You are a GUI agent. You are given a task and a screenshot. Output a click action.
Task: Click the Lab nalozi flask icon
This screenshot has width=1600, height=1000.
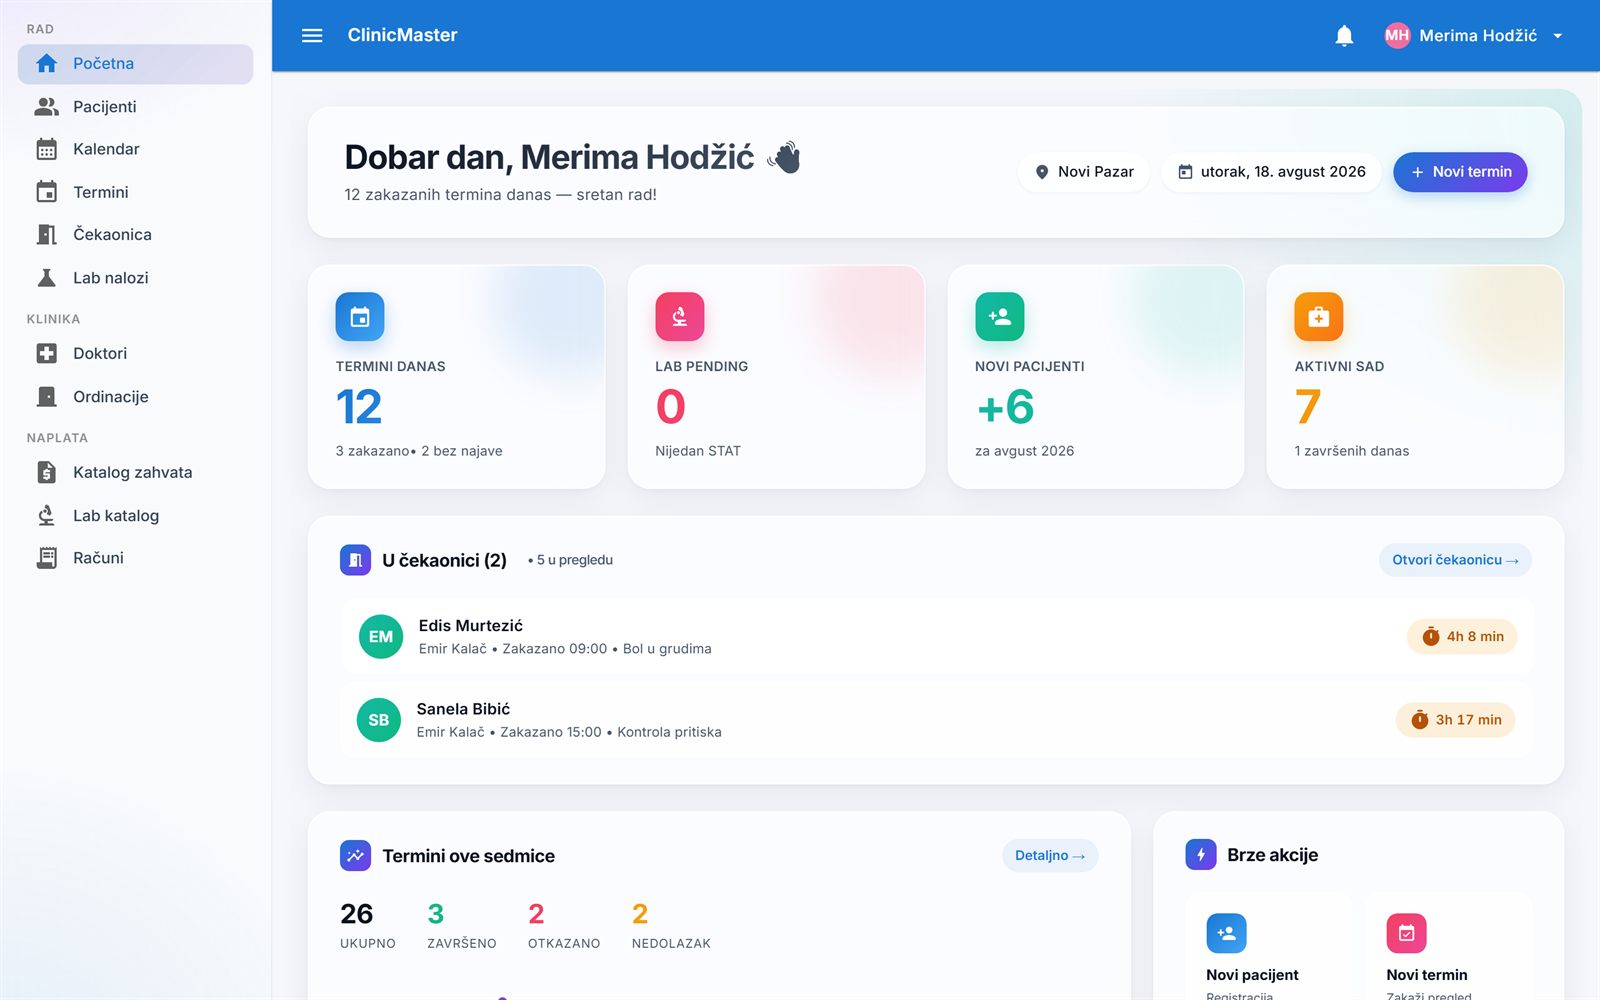pyautogui.click(x=46, y=278)
